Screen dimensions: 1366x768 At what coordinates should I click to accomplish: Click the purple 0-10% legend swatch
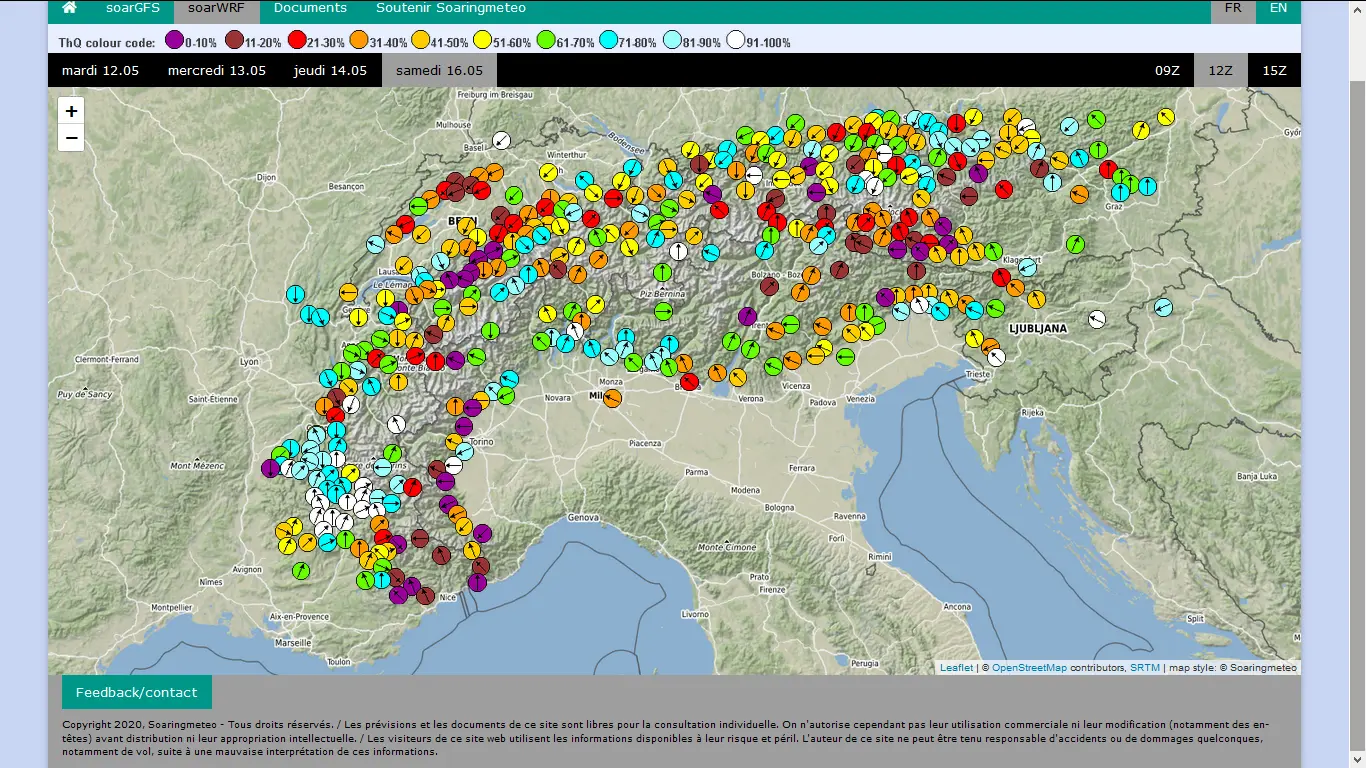(x=173, y=41)
